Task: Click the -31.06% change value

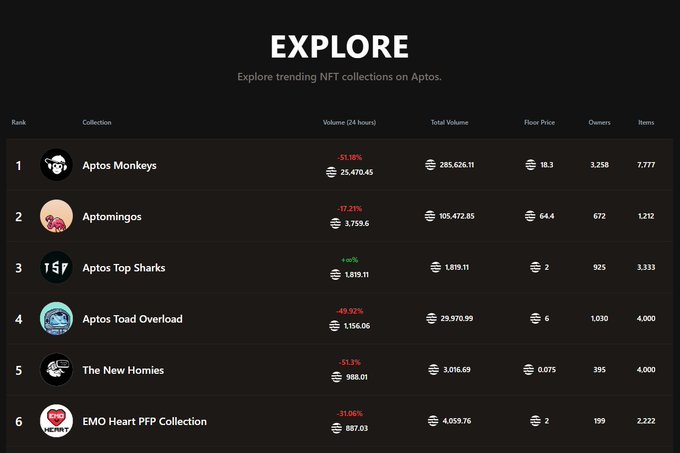Action: point(350,414)
